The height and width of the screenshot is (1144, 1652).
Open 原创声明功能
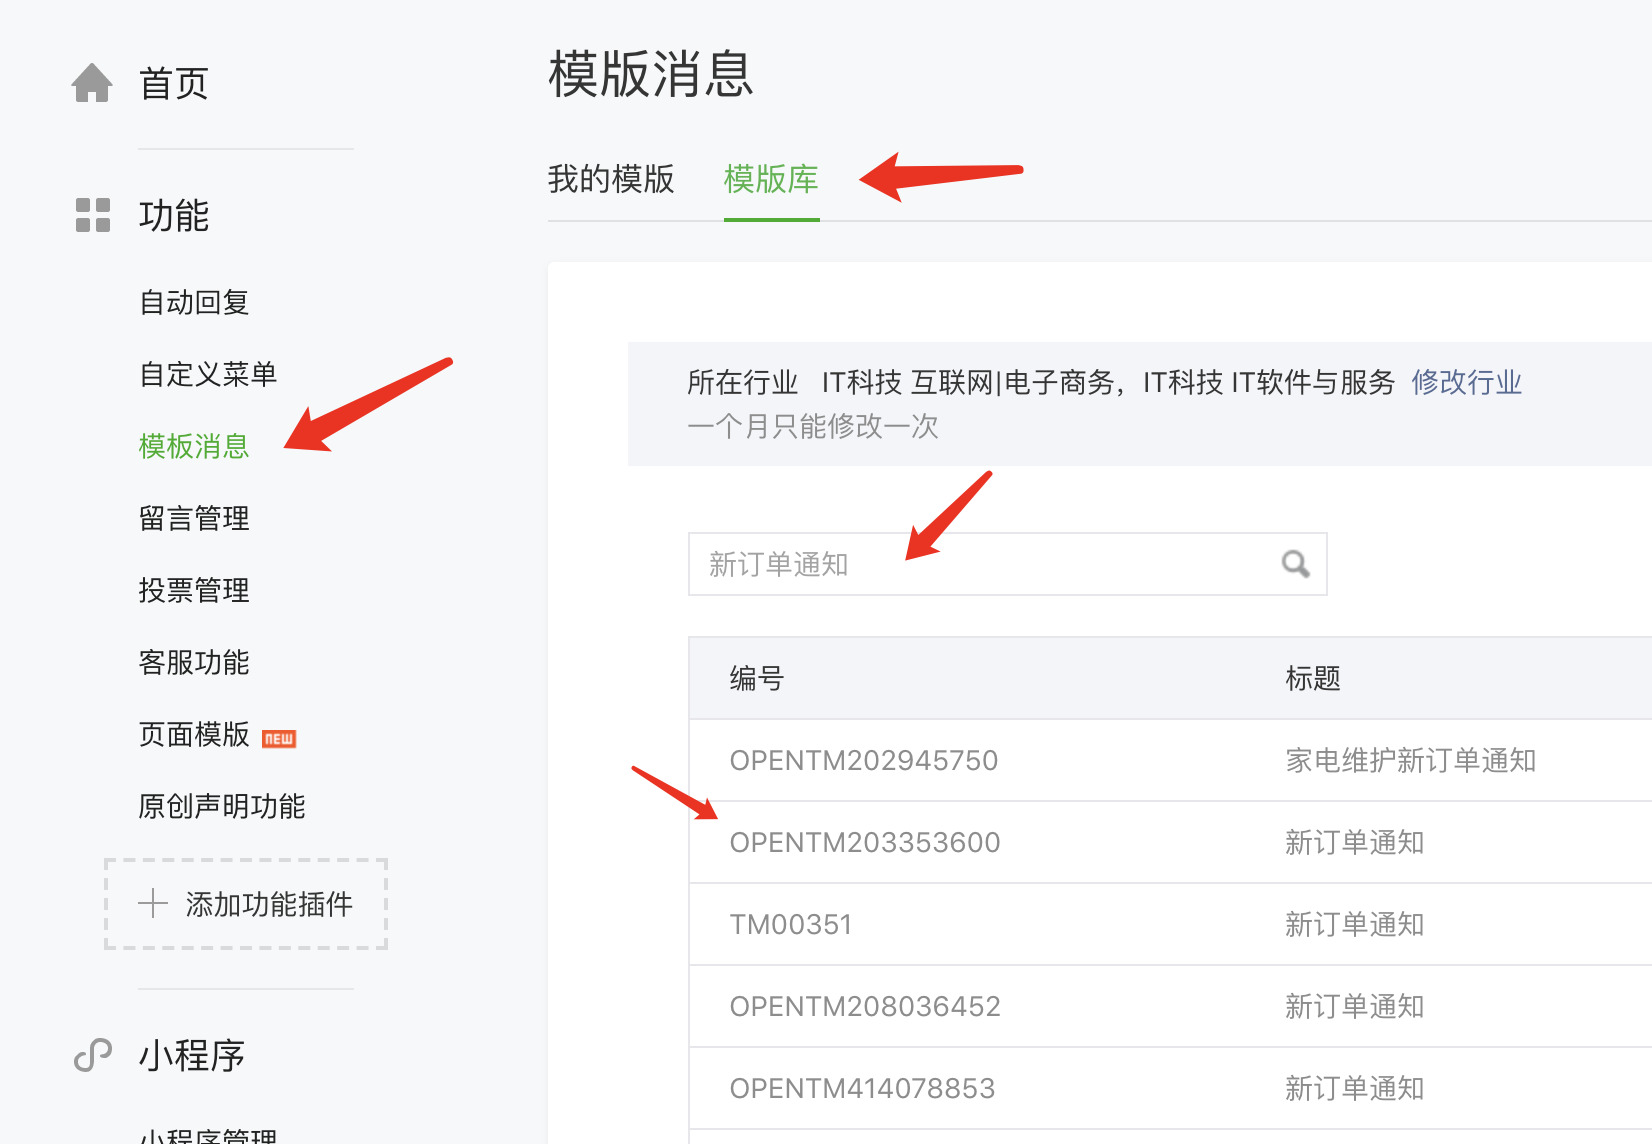coord(222,806)
